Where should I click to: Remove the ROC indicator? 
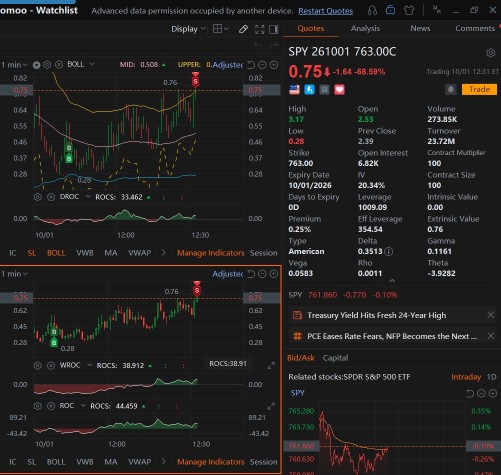point(51,406)
